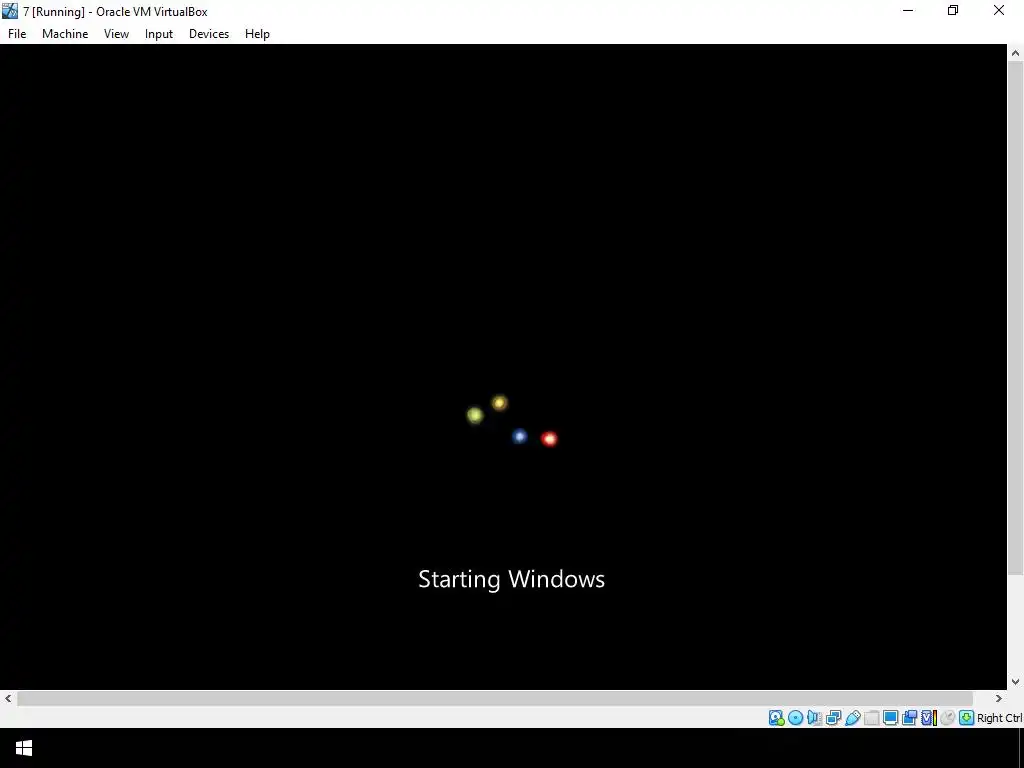The height and width of the screenshot is (768, 1024).
Task: Open the Input menu
Action: tap(159, 34)
